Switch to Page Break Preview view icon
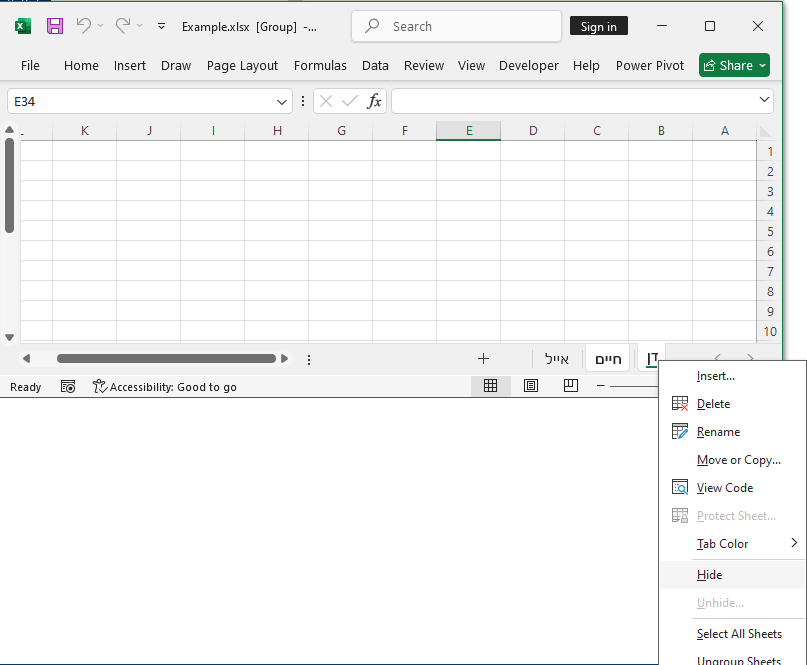 570,386
